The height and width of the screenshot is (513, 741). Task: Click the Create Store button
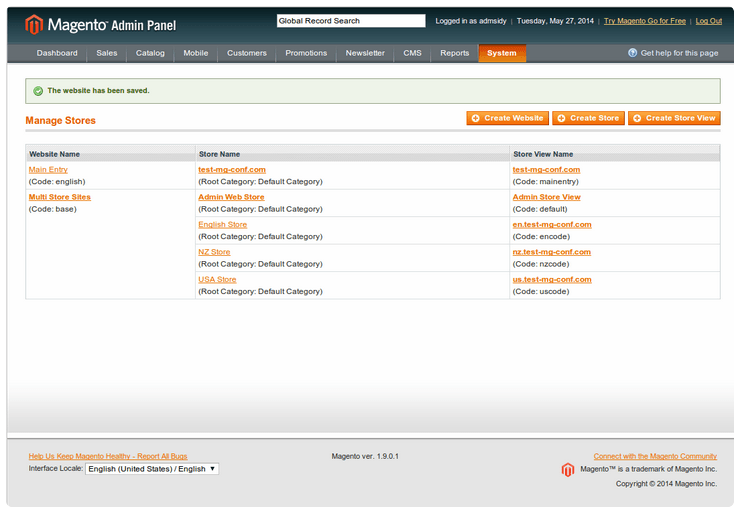pyautogui.click(x=588, y=118)
